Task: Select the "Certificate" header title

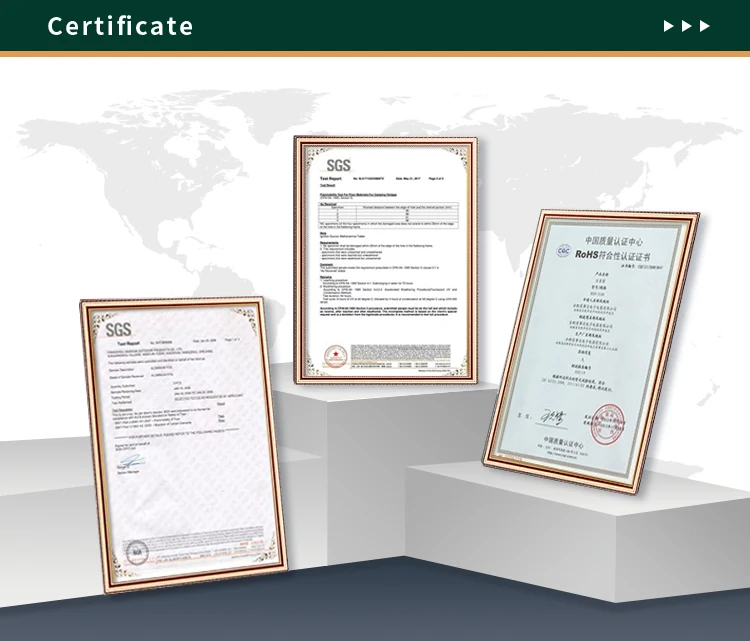Action: click(120, 26)
